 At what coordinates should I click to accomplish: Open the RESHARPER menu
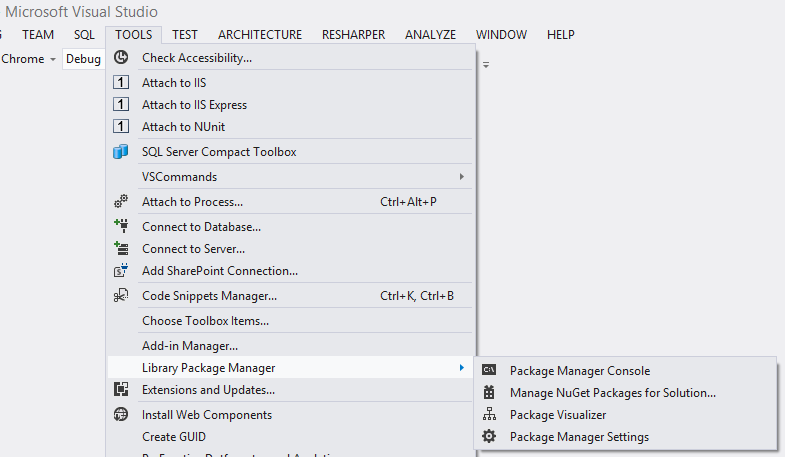(353, 35)
